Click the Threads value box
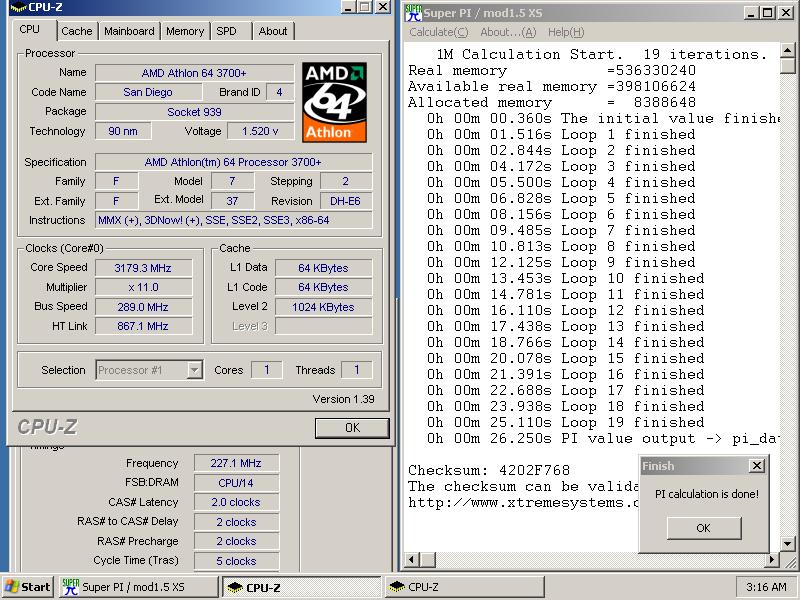This screenshot has height=600, width=800. click(x=357, y=370)
